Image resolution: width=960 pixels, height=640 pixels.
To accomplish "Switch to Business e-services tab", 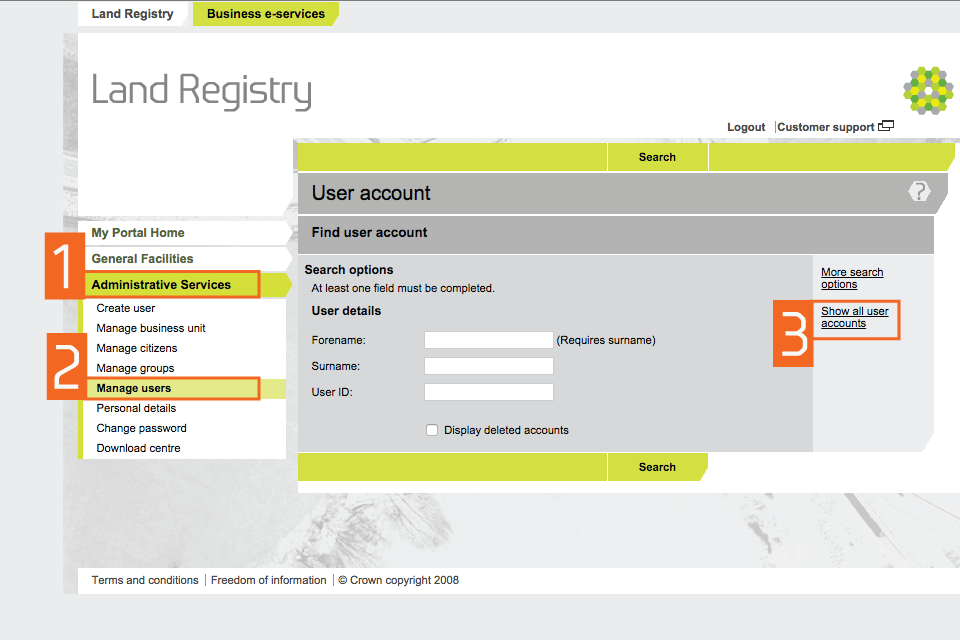I will [x=265, y=14].
